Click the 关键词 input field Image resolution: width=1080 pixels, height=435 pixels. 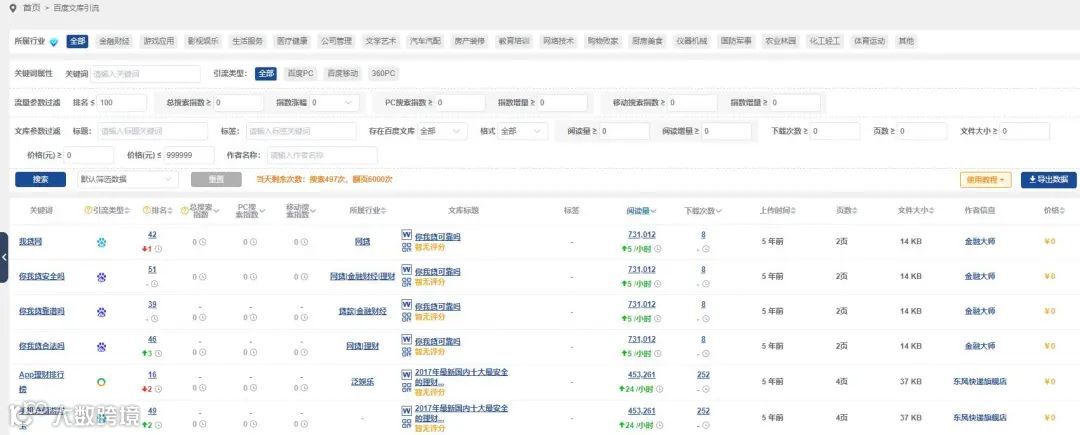pos(145,74)
